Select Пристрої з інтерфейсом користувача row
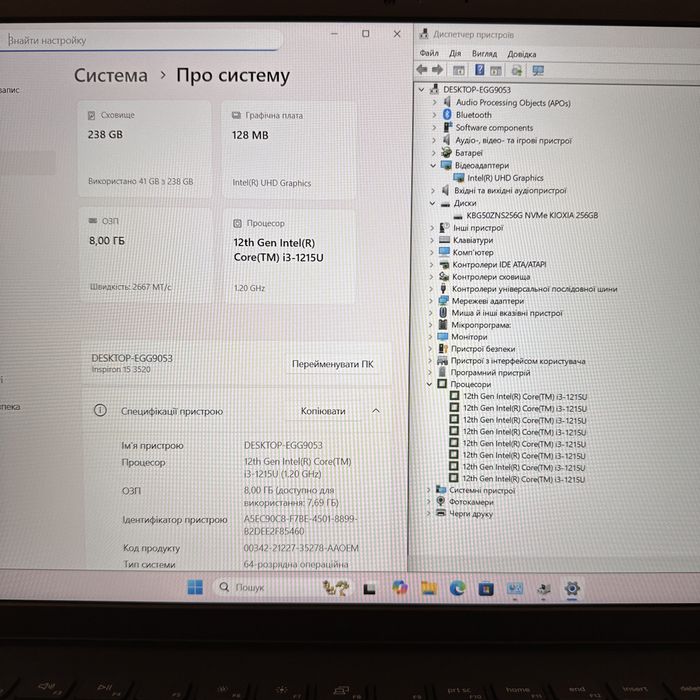The image size is (700, 700). 518,361
